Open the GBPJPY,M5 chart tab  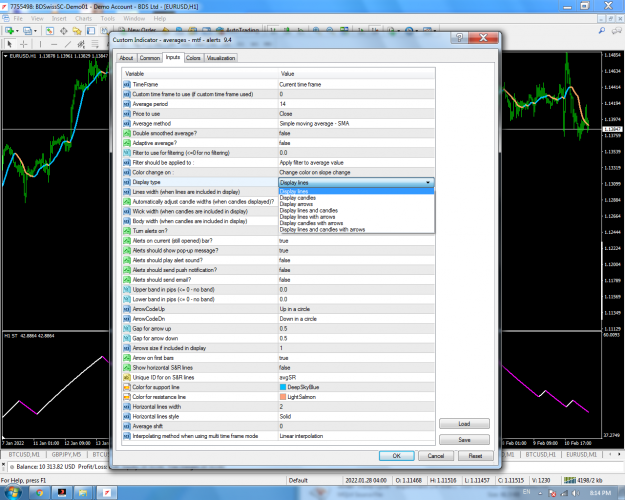66,454
